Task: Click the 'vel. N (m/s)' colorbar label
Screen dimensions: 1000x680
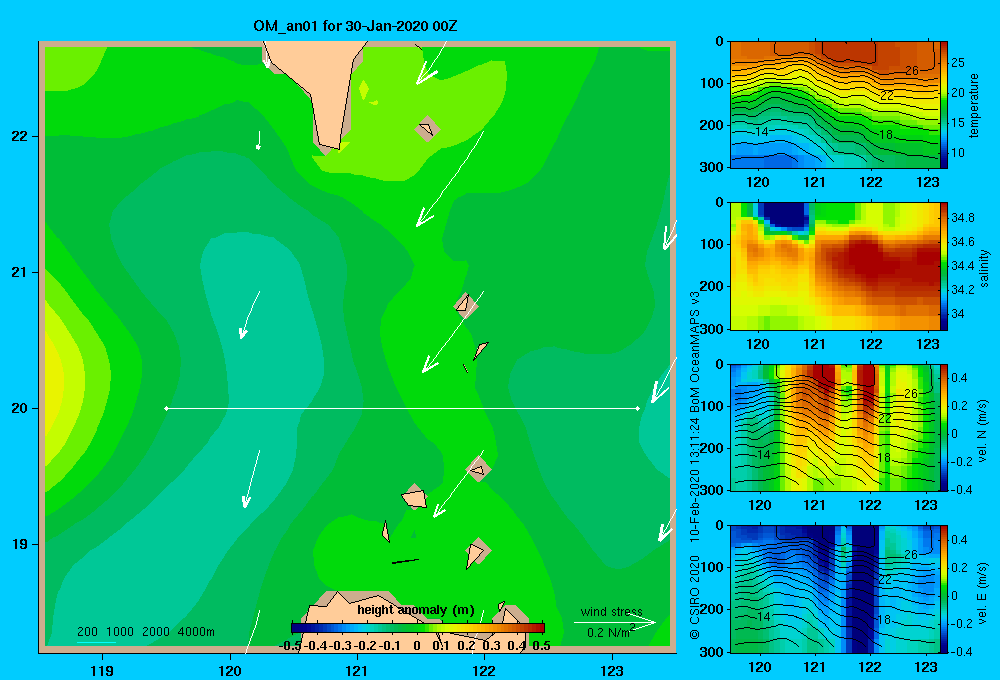Action: (983, 431)
